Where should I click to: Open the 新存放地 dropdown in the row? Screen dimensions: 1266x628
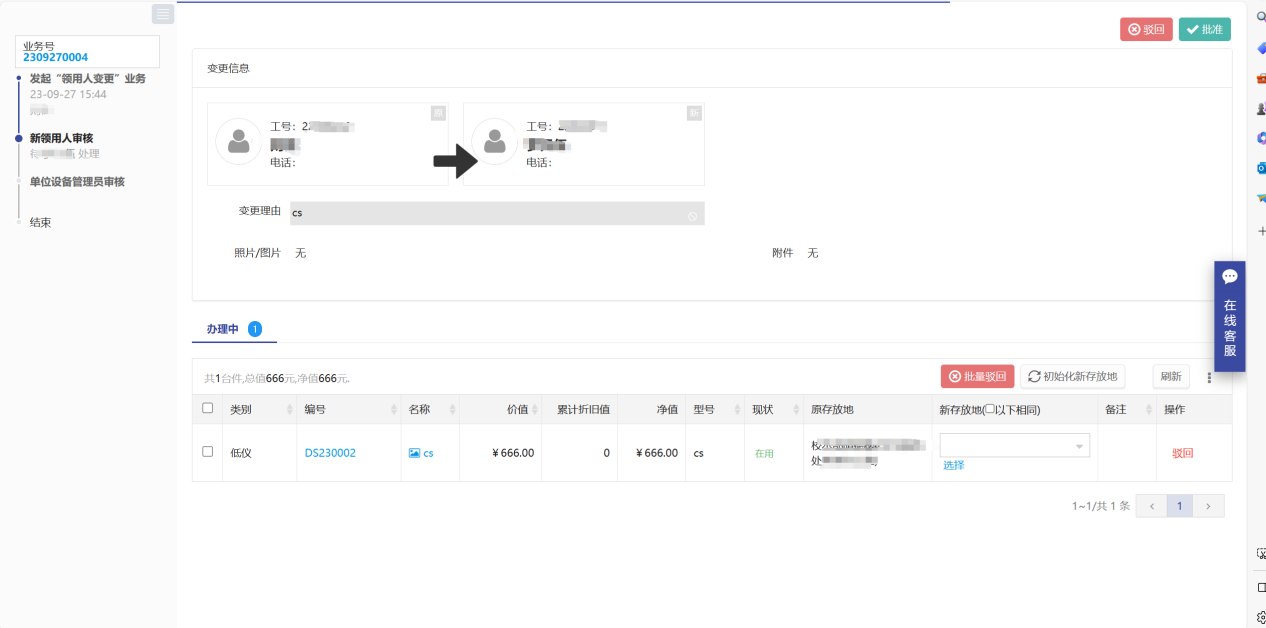(x=1014, y=446)
